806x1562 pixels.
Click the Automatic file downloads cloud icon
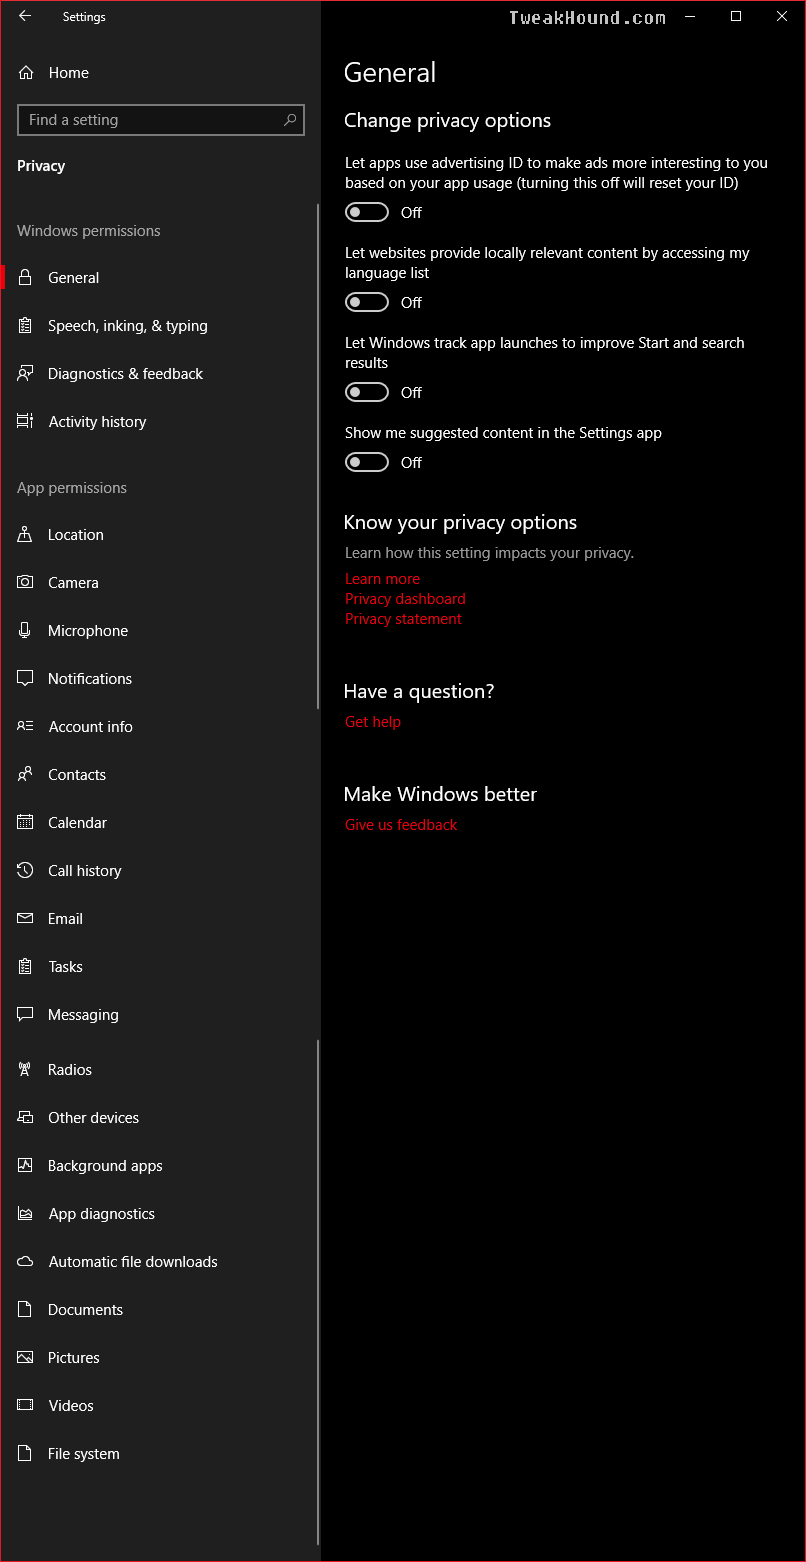[x=26, y=1261]
